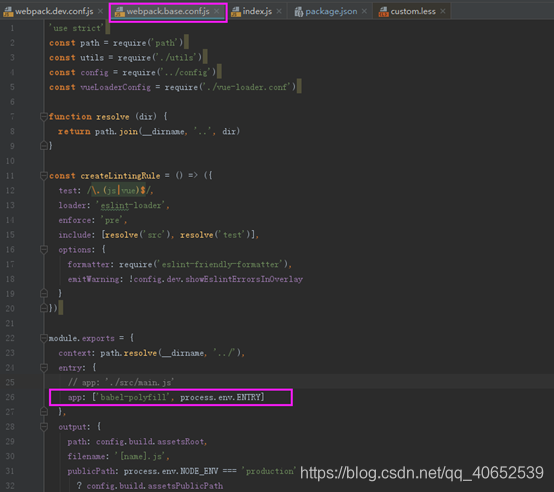Click process.env.NODE_ENV on line 31
The height and width of the screenshot is (492, 554).
171,471
